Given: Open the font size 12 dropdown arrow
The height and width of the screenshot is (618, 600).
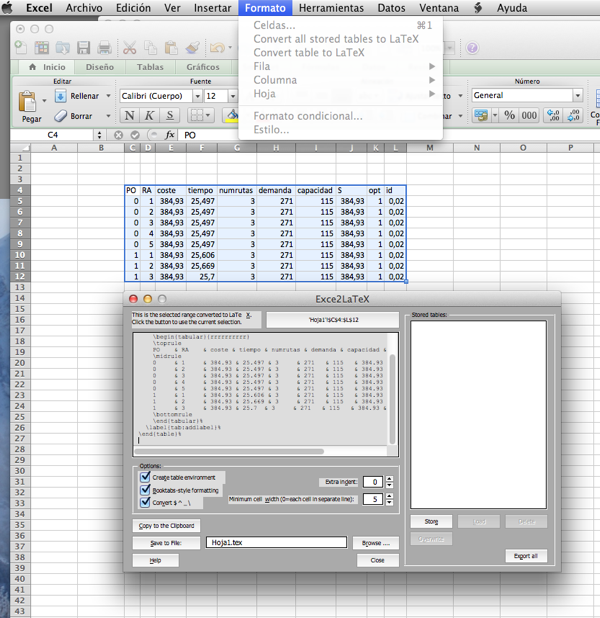Looking at the screenshot, I should coord(233,96).
